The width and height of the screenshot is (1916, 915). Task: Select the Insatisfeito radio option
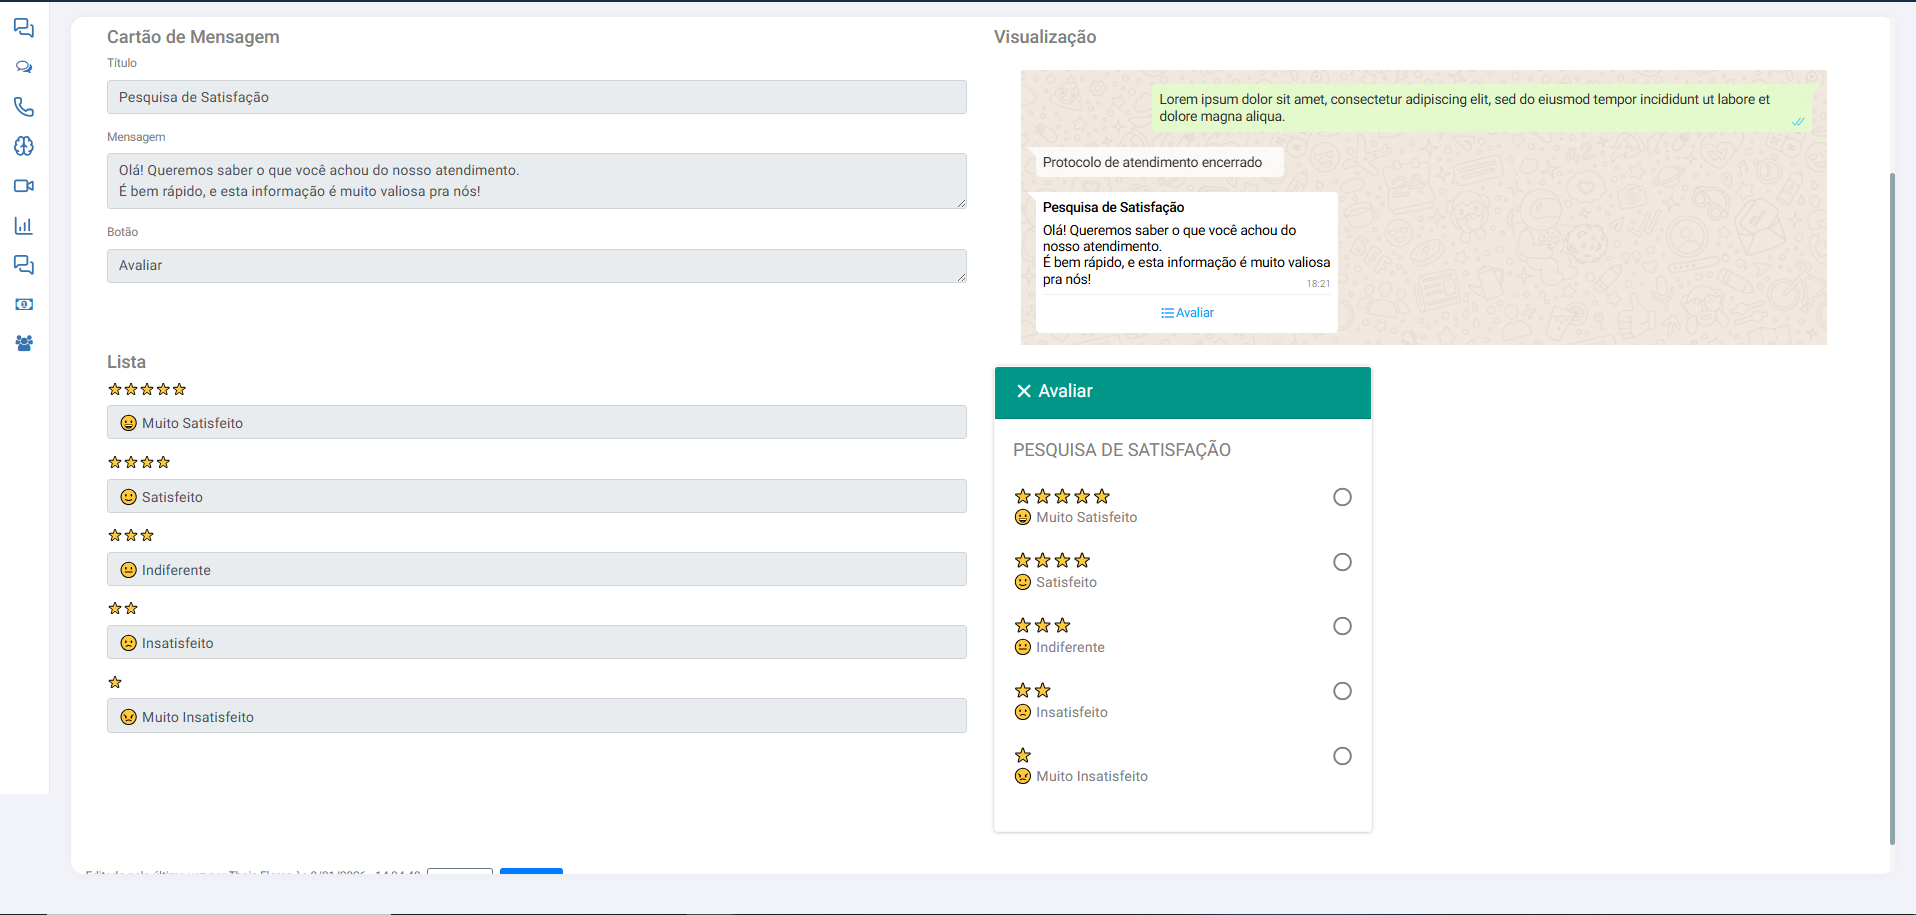click(1342, 691)
